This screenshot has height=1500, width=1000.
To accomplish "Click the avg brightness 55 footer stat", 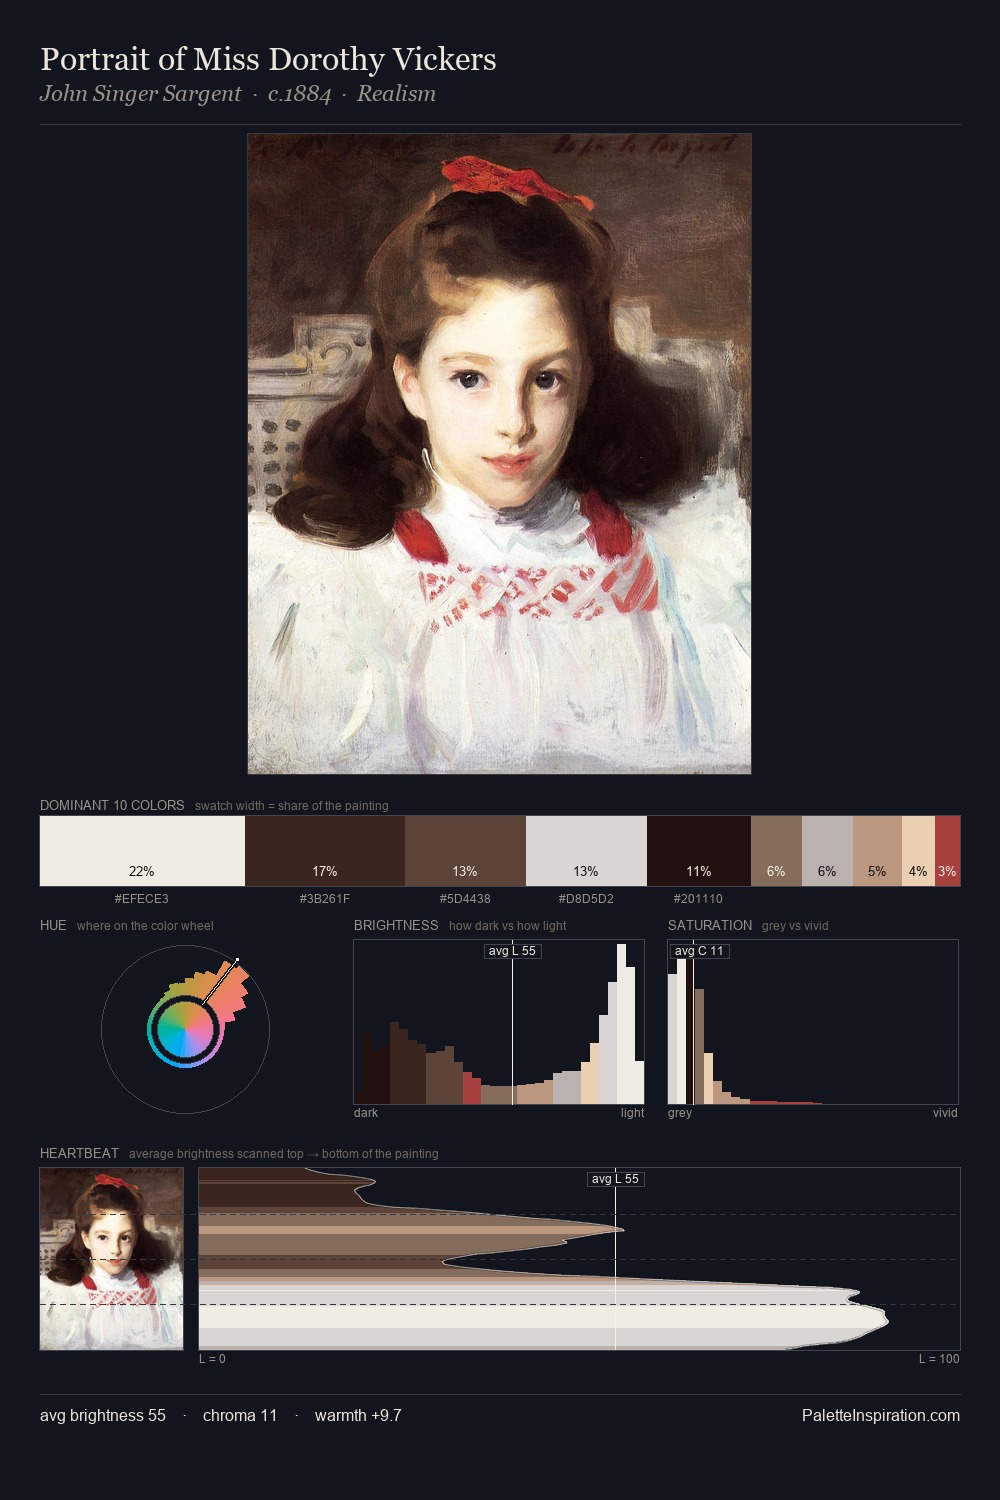I will [x=103, y=1415].
